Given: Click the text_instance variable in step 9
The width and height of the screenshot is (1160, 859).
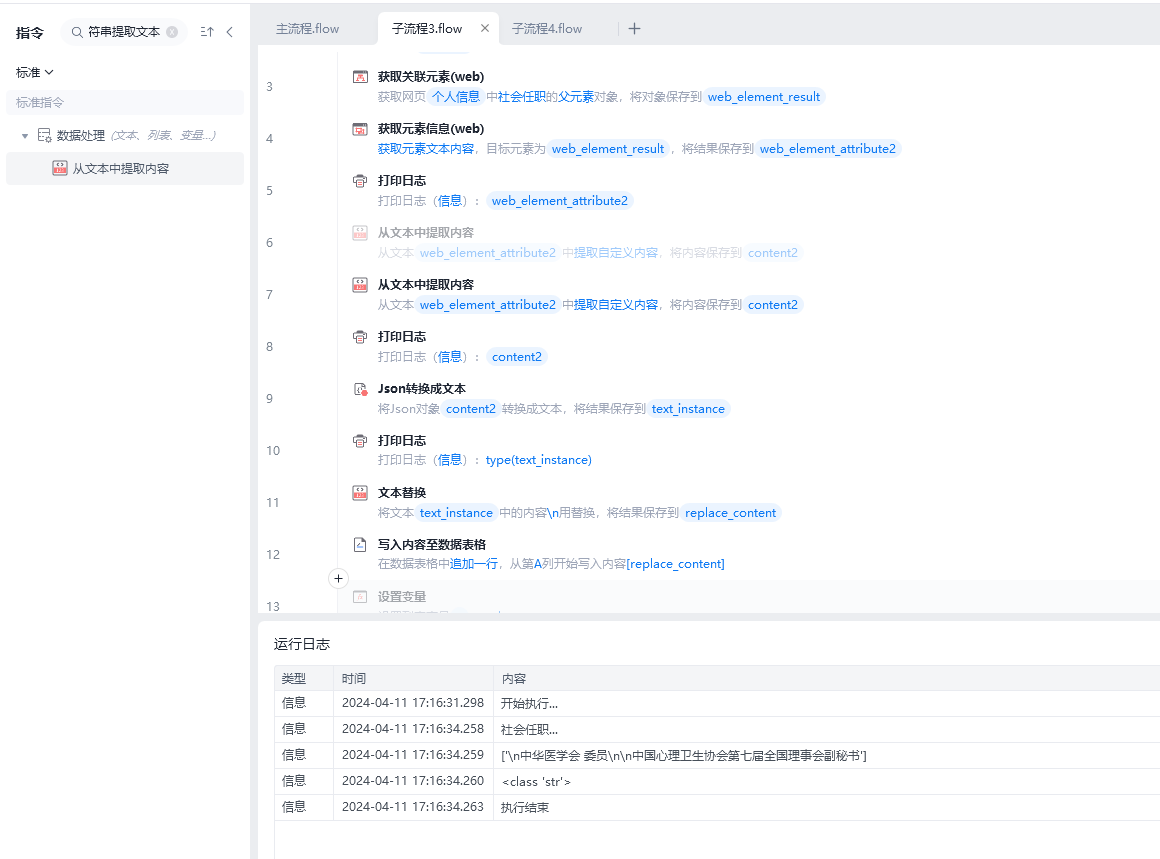Looking at the screenshot, I should tap(688, 409).
